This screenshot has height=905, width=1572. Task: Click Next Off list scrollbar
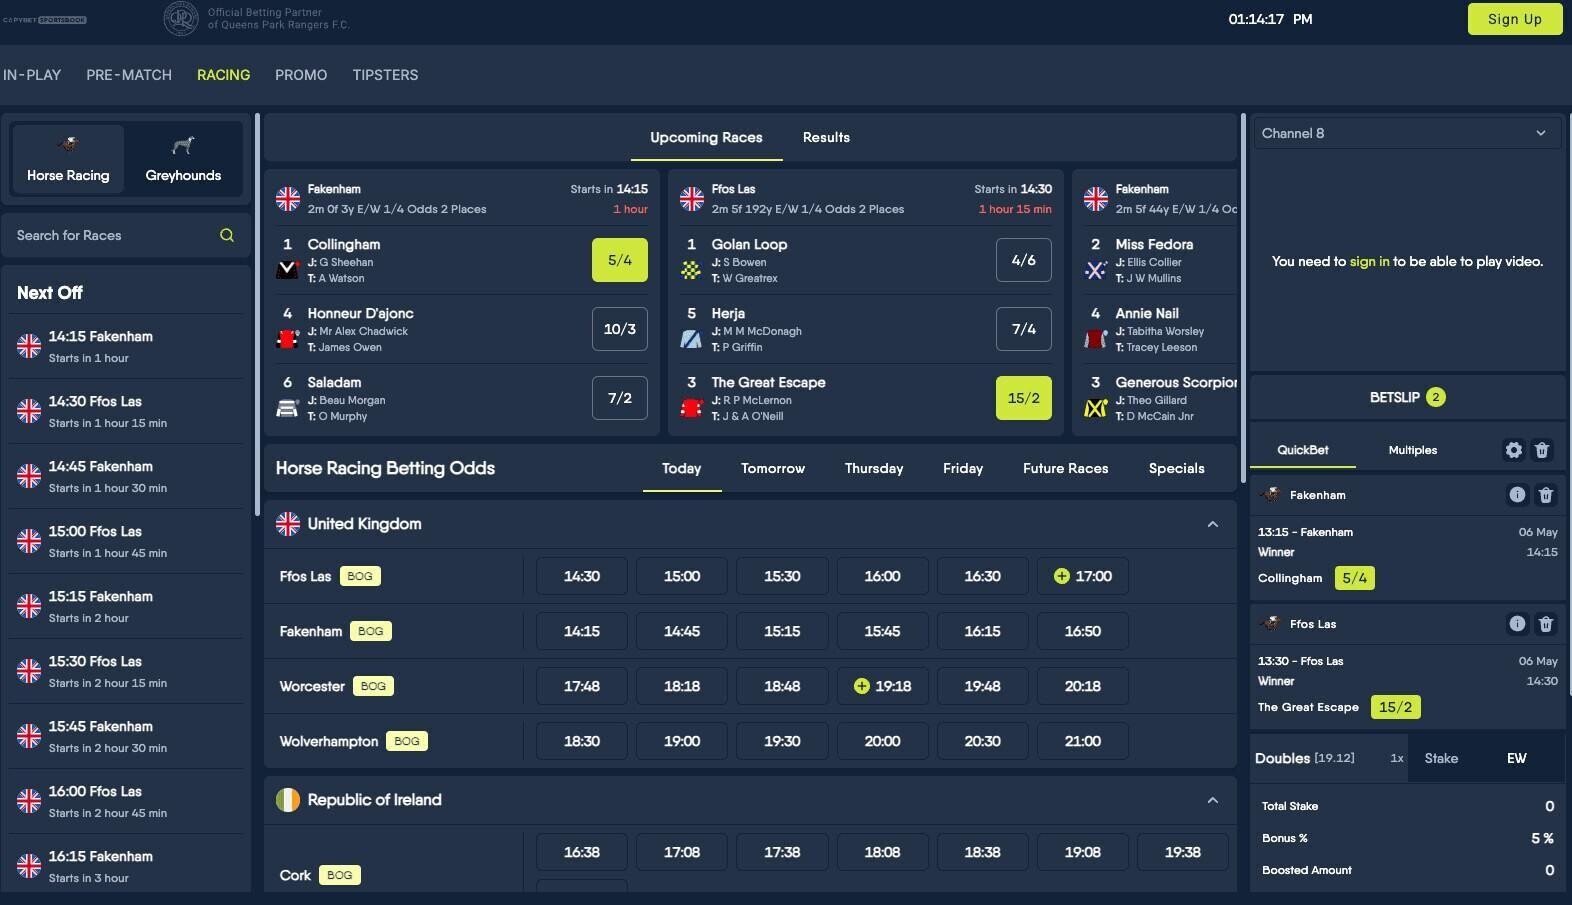pyautogui.click(x=257, y=315)
